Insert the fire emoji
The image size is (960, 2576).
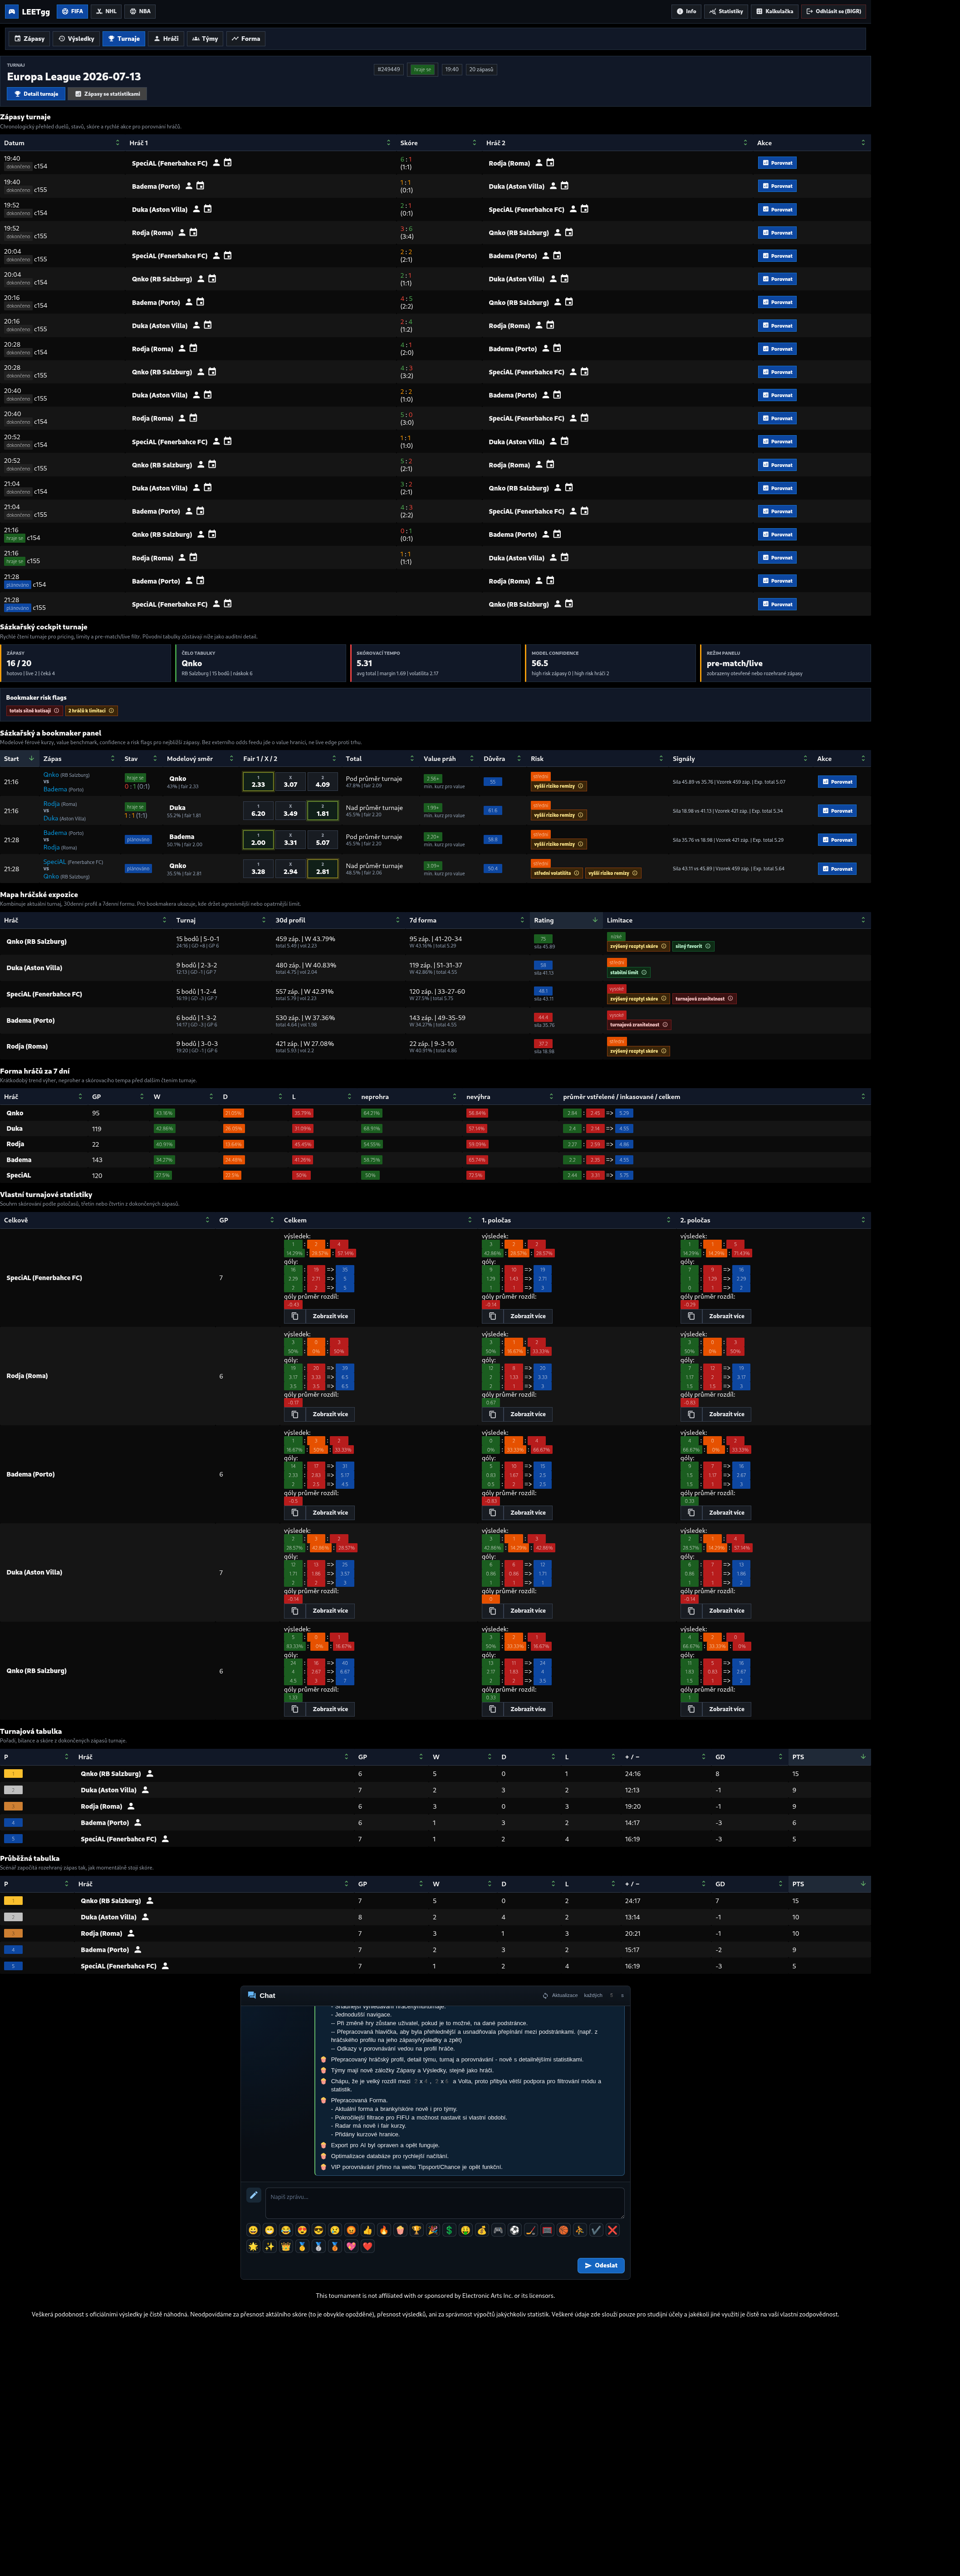(x=384, y=2230)
